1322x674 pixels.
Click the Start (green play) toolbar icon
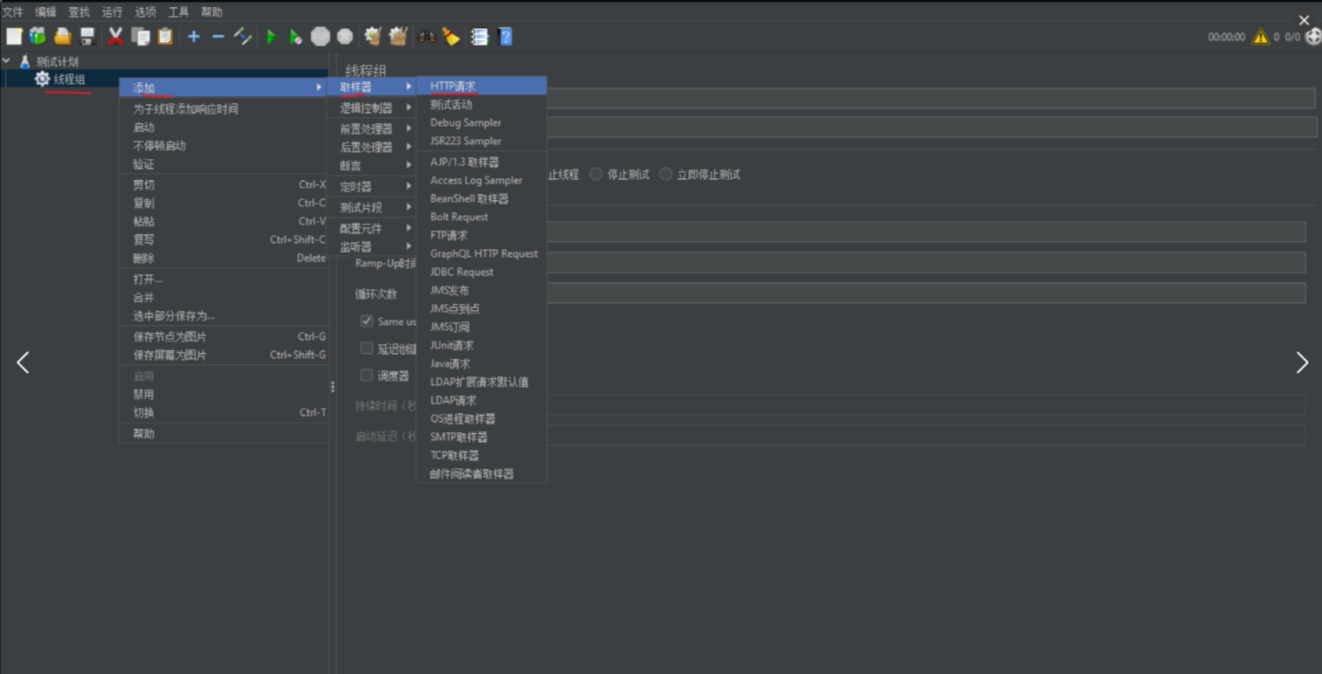271,37
